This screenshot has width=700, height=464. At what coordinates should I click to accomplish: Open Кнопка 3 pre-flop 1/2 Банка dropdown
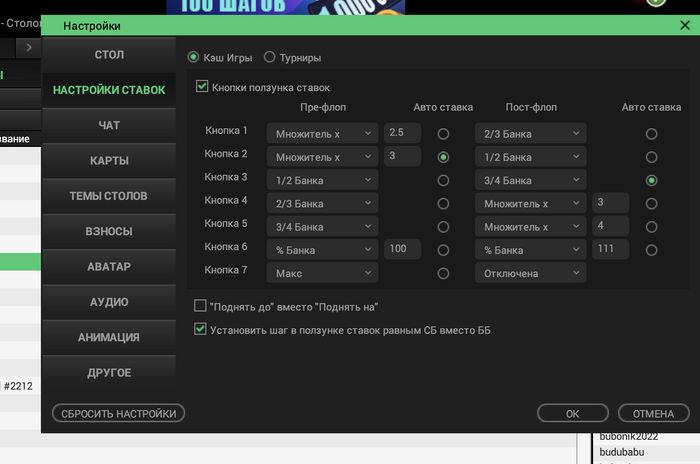322,180
